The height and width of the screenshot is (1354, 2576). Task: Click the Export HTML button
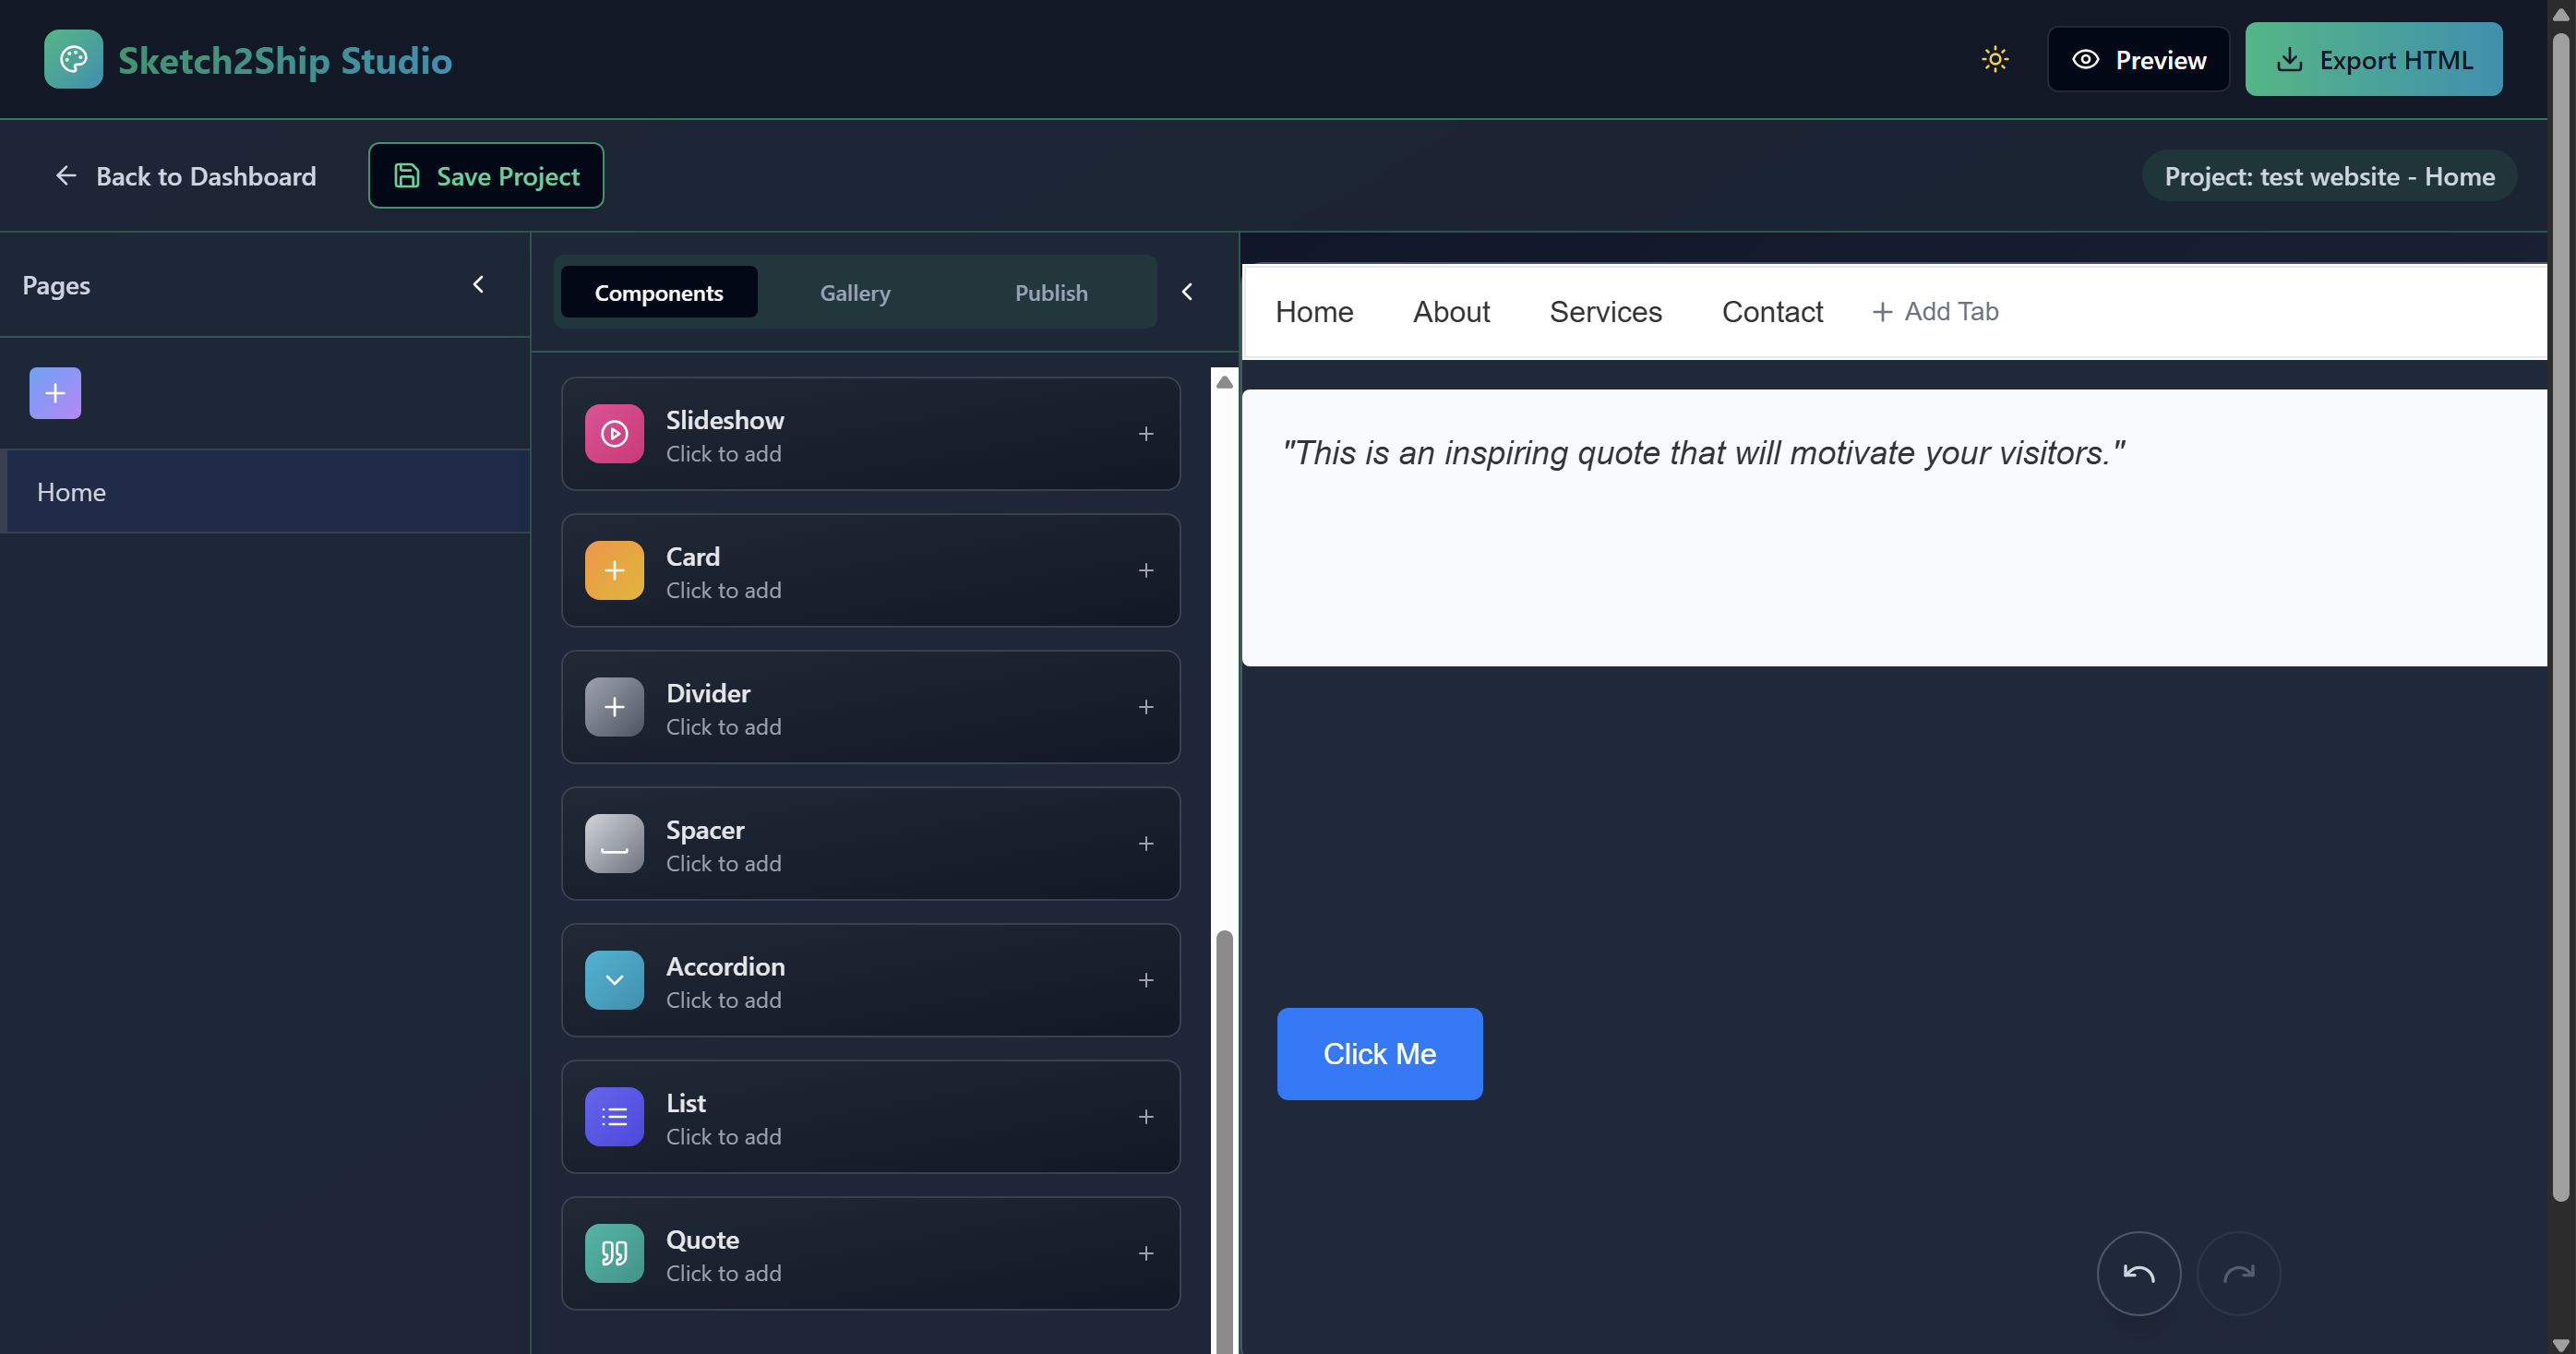pyautogui.click(x=2373, y=60)
